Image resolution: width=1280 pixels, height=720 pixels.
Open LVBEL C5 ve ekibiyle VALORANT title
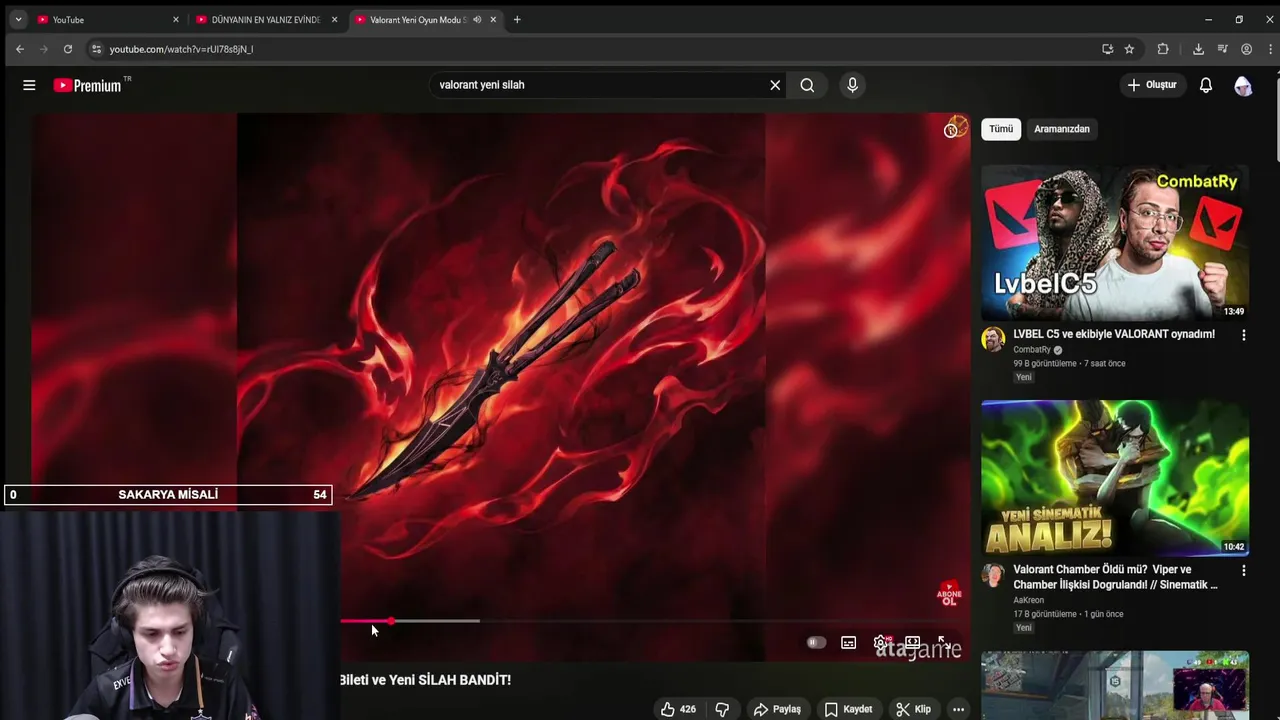tap(1114, 334)
